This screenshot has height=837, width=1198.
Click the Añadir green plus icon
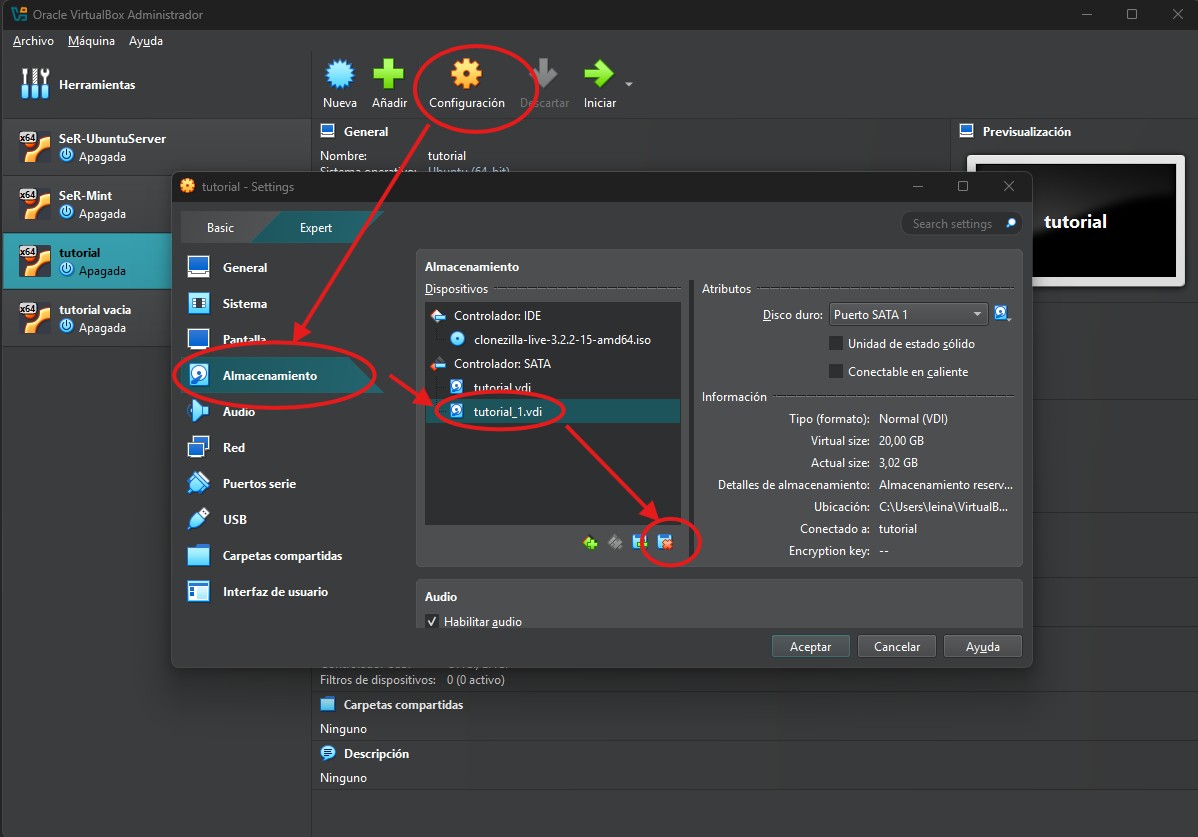pyautogui.click(x=388, y=74)
